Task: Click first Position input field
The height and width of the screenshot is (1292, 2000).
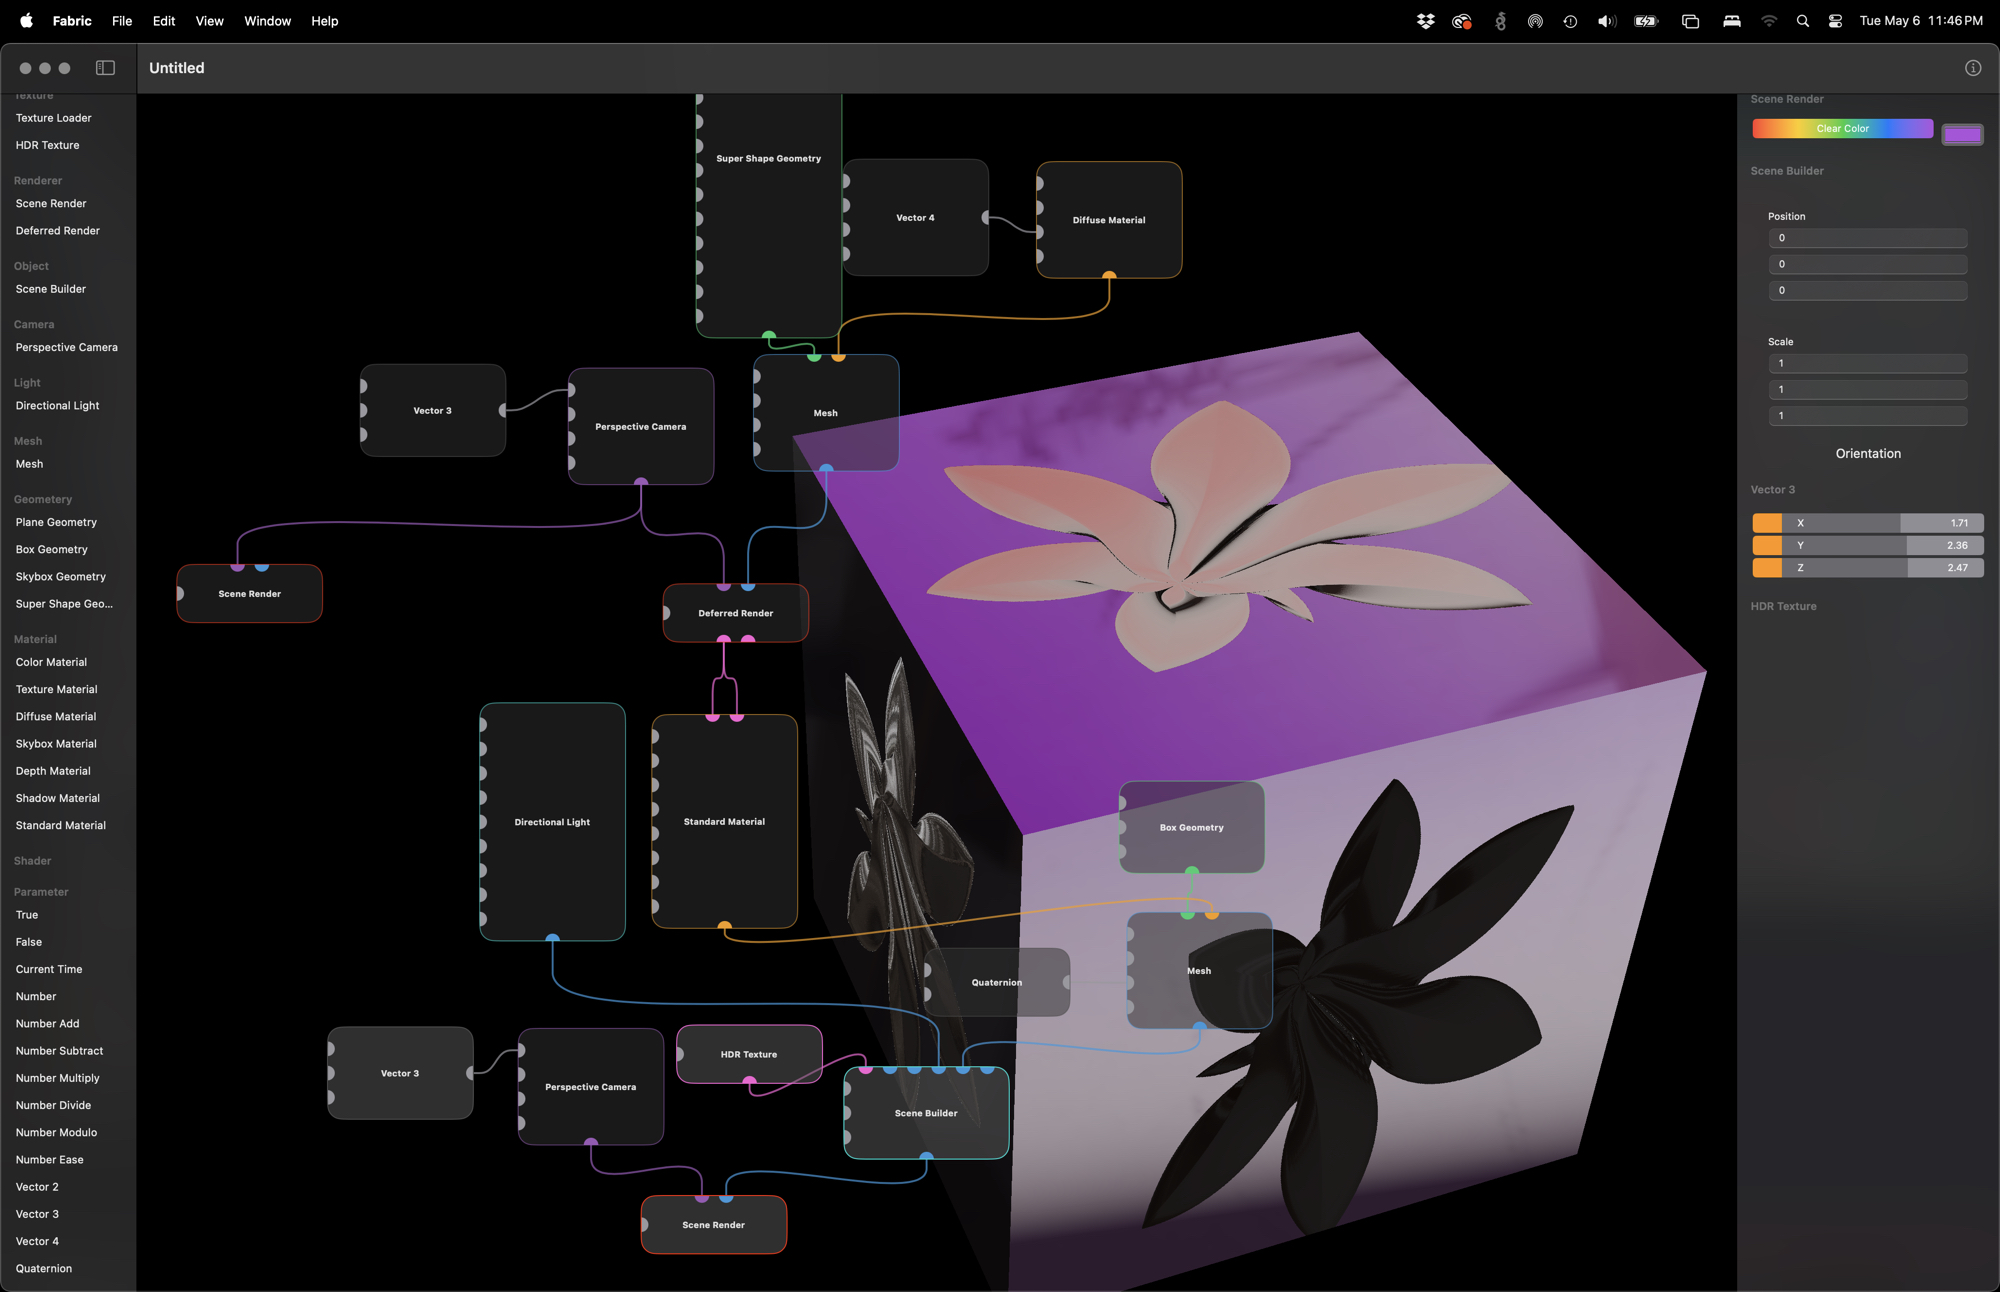Action: pyautogui.click(x=1867, y=238)
